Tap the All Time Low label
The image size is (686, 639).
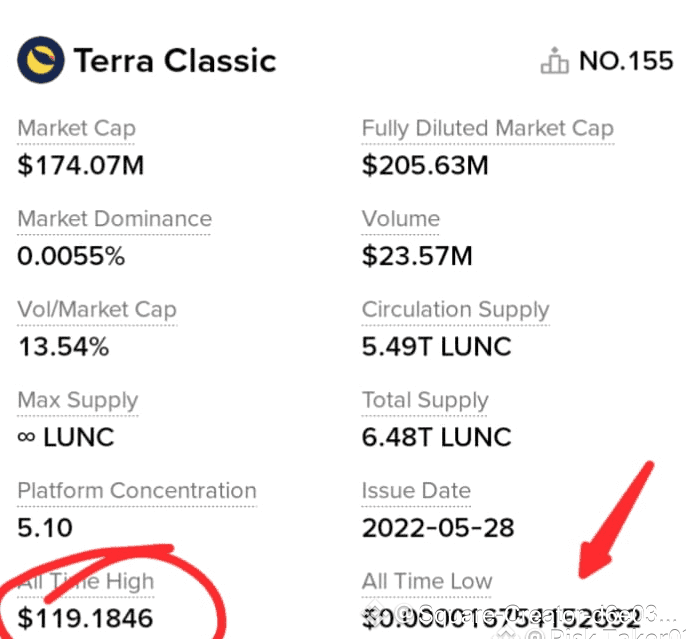[427, 581]
